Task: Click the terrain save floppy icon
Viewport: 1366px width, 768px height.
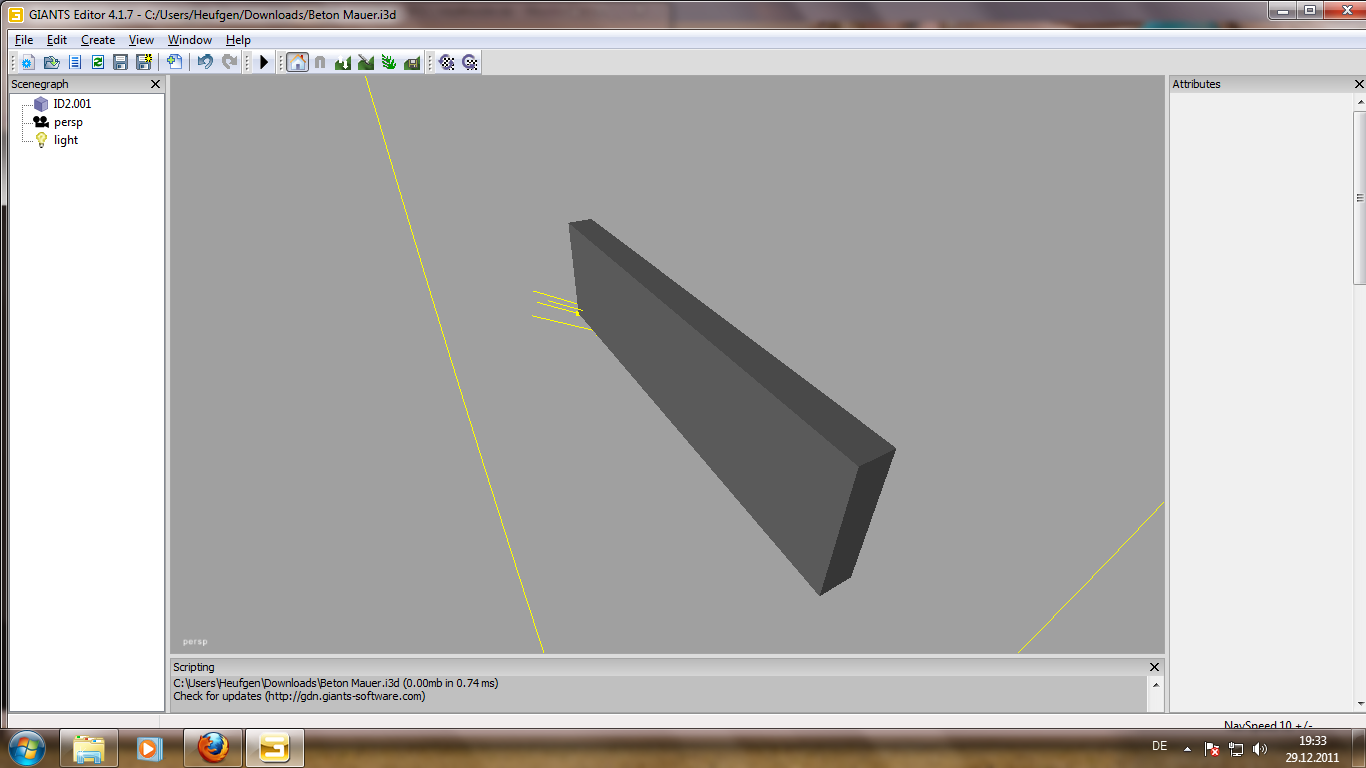Action: click(412, 62)
